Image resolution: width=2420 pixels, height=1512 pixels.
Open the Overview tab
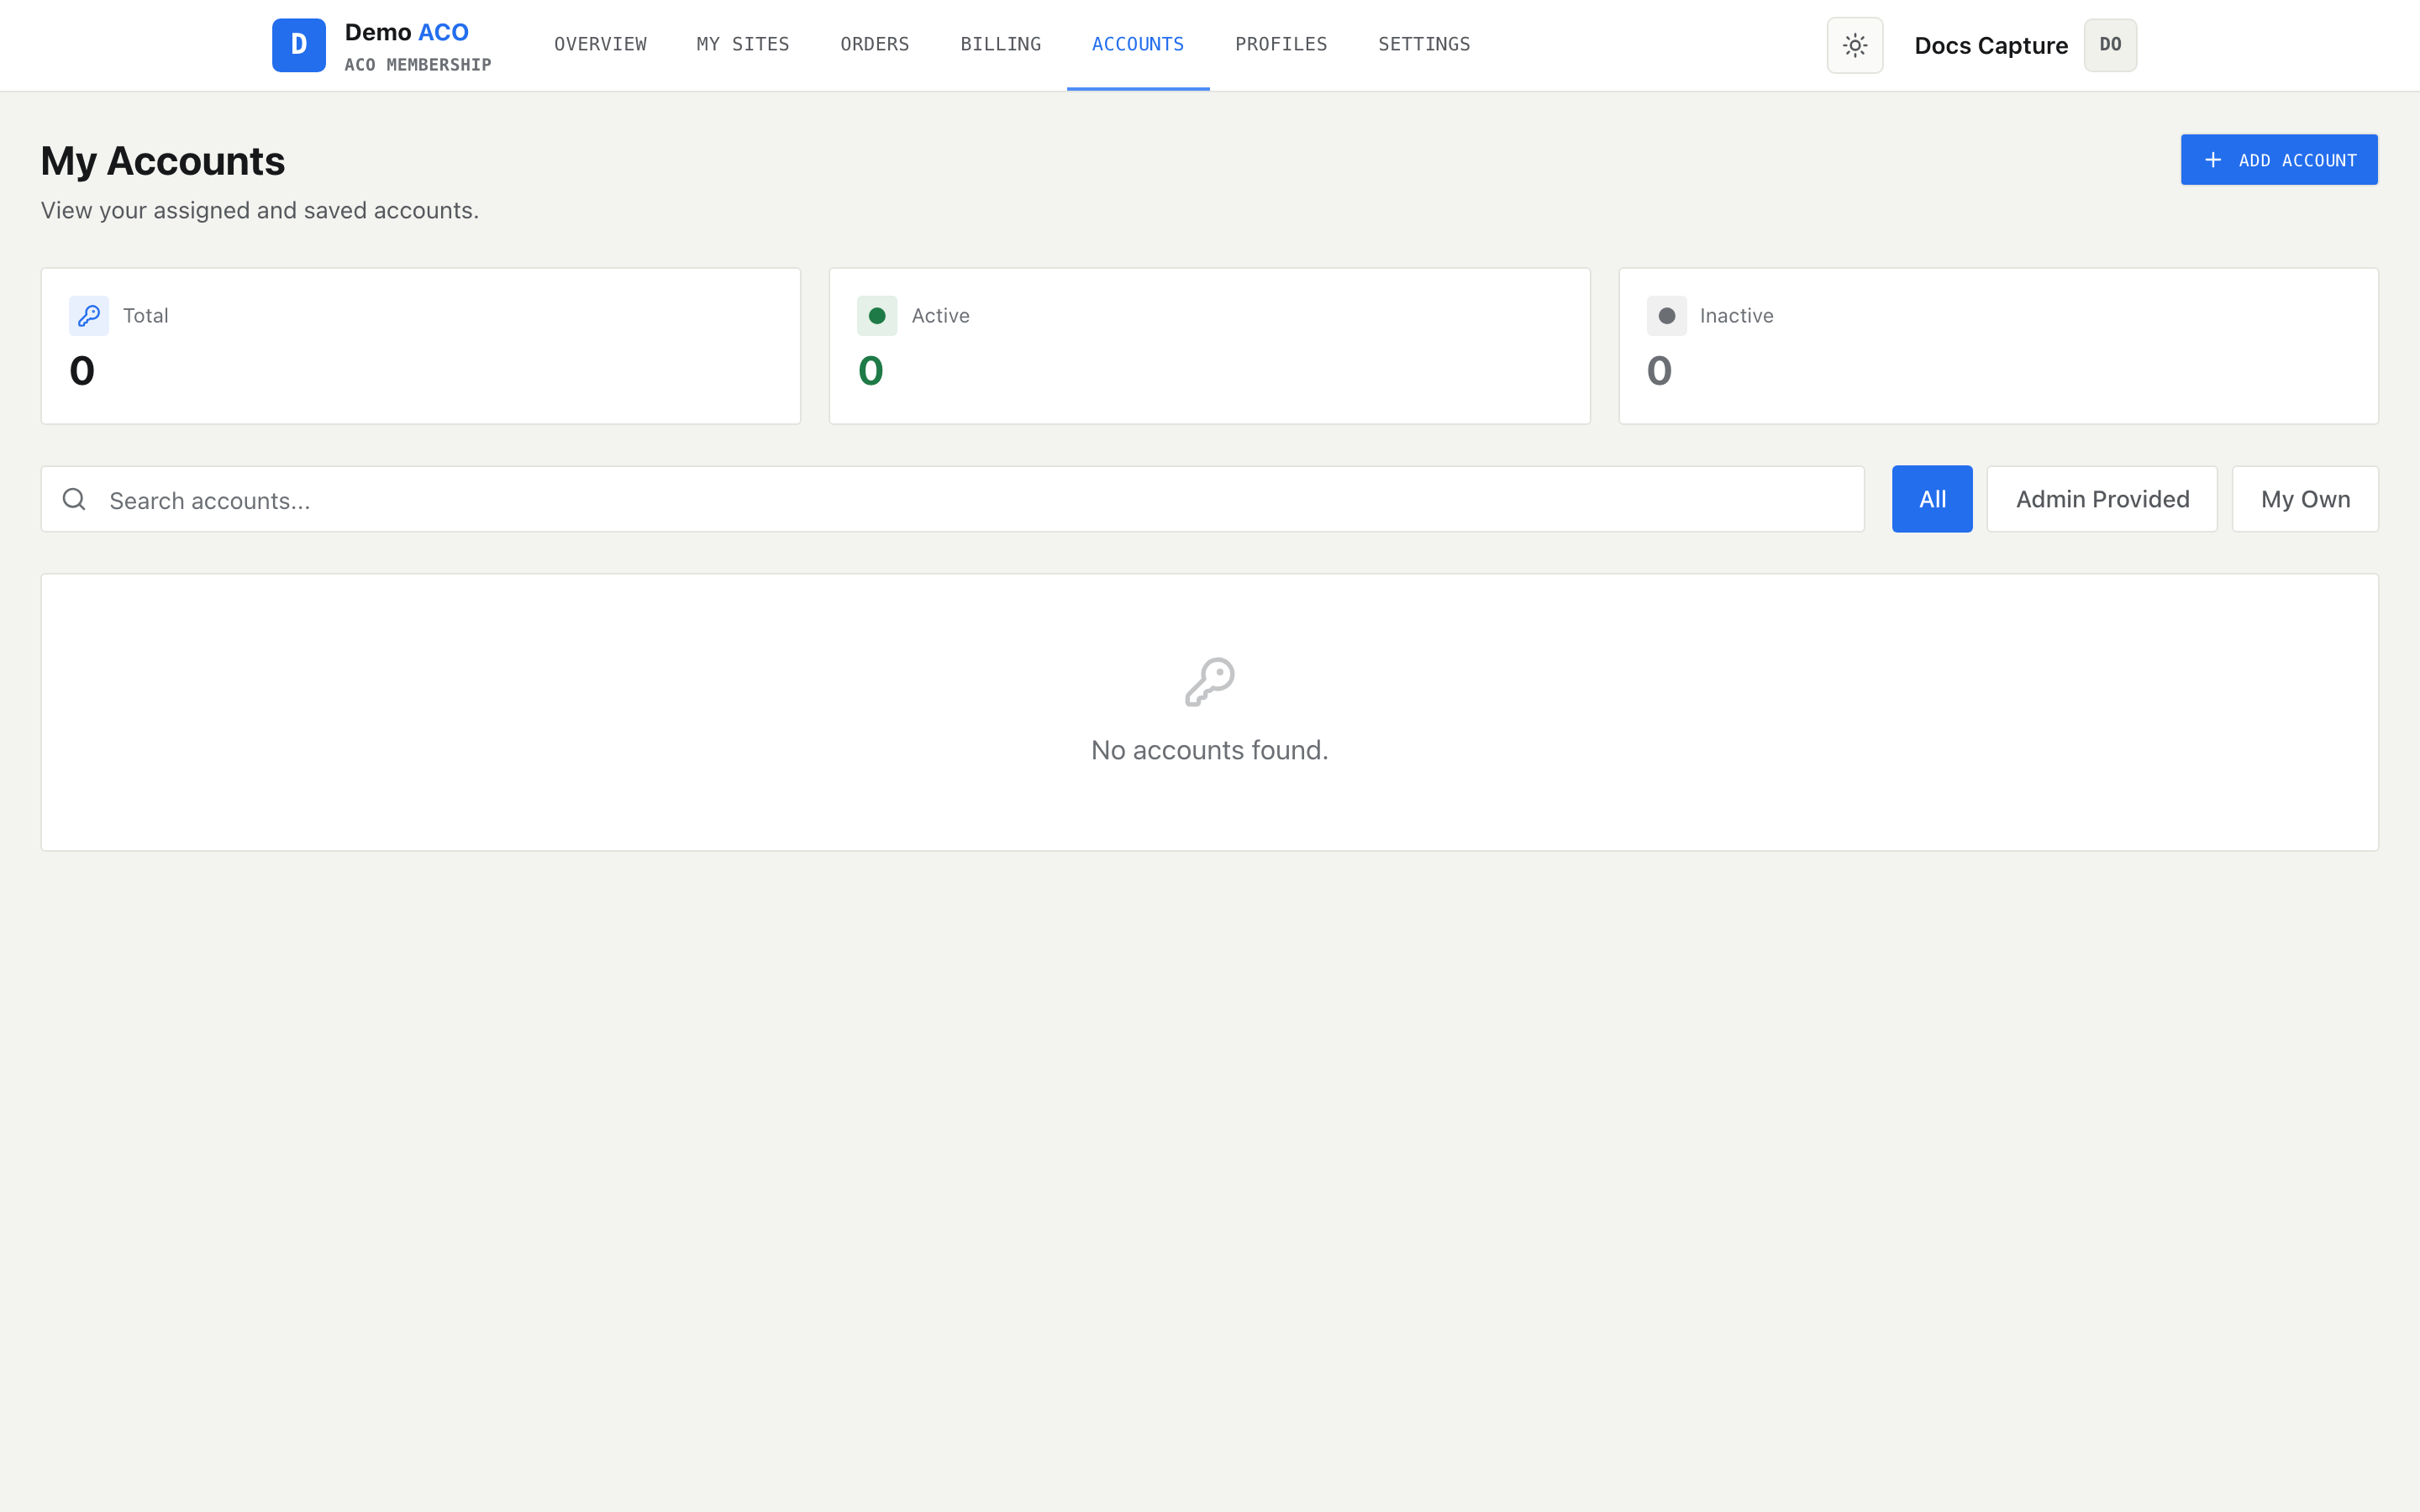600,45
